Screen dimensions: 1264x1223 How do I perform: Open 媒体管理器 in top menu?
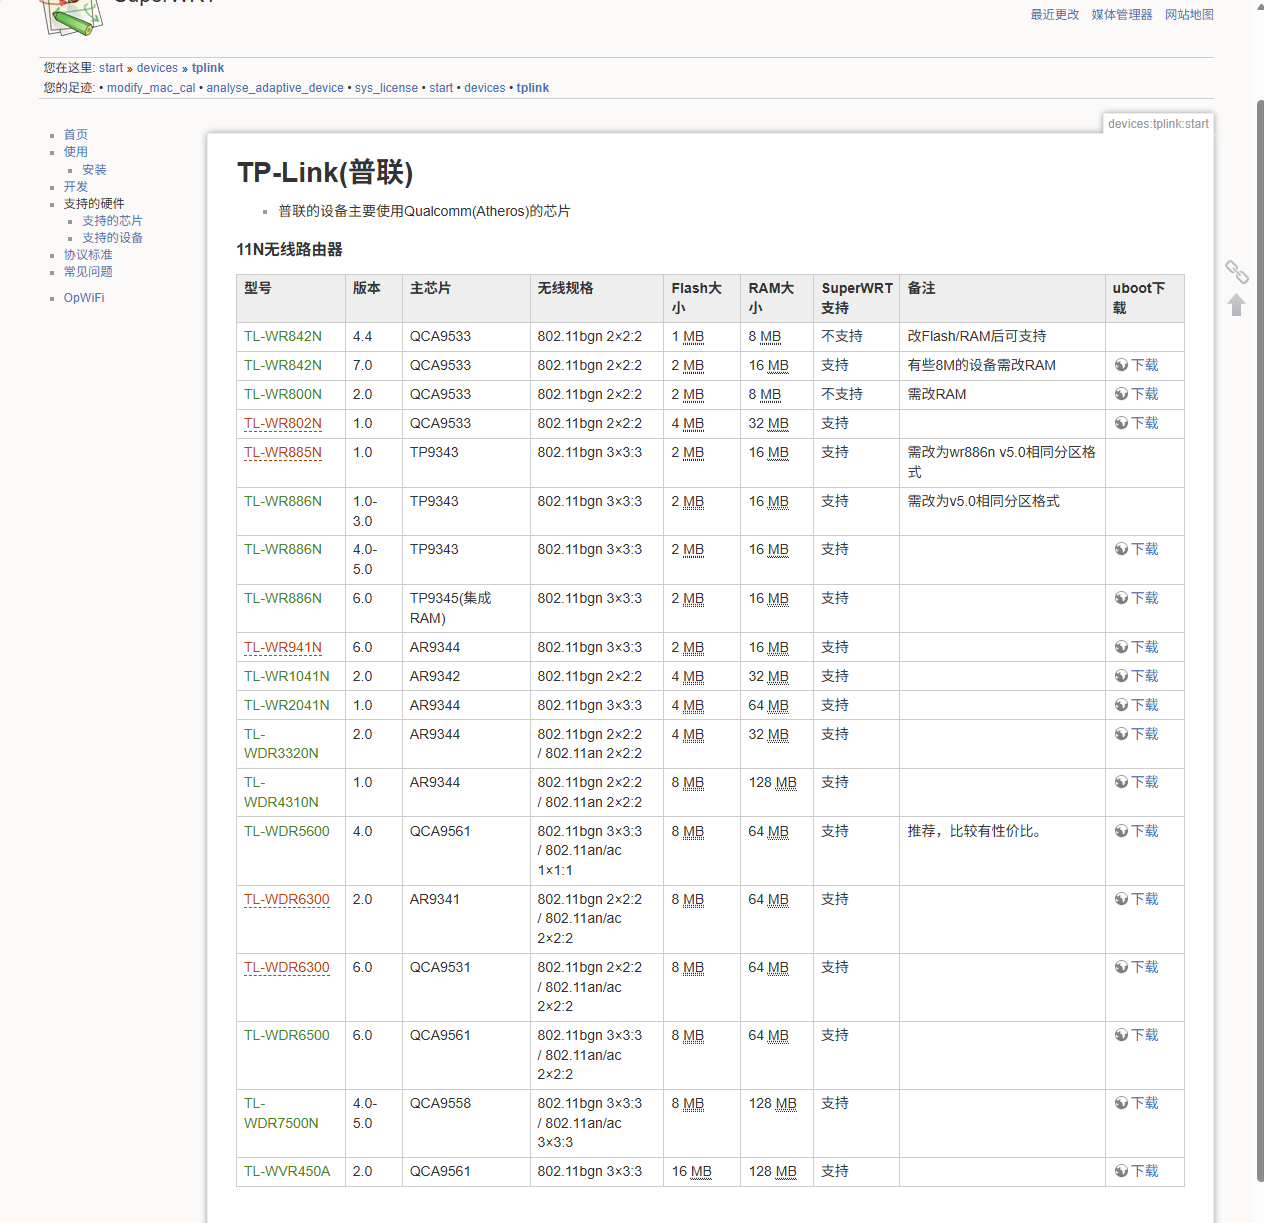click(x=1122, y=15)
